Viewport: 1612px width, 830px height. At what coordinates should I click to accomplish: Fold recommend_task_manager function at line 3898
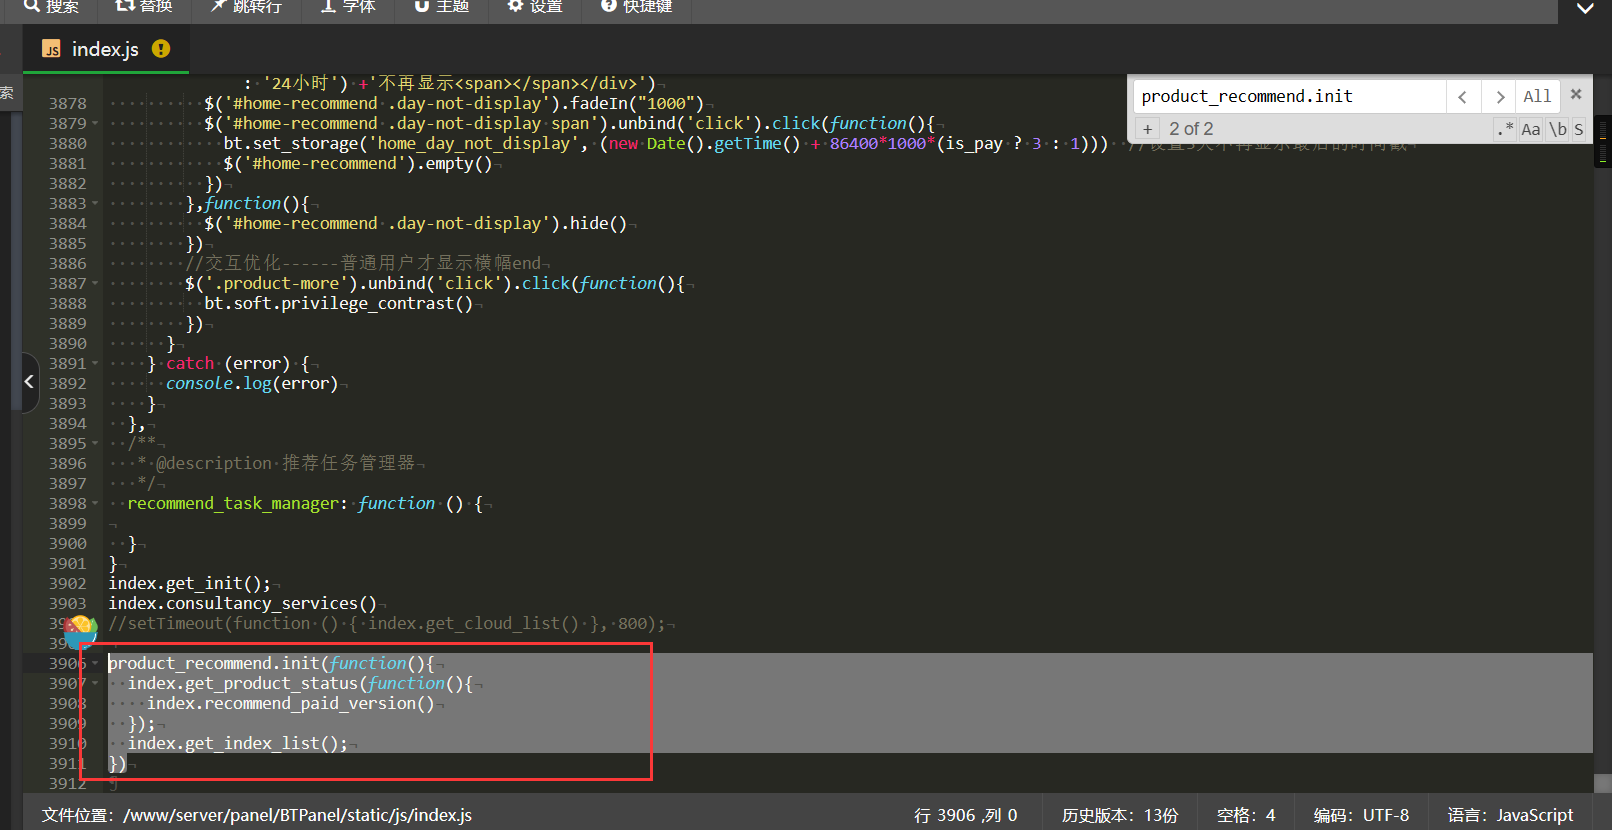pos(95,503)
